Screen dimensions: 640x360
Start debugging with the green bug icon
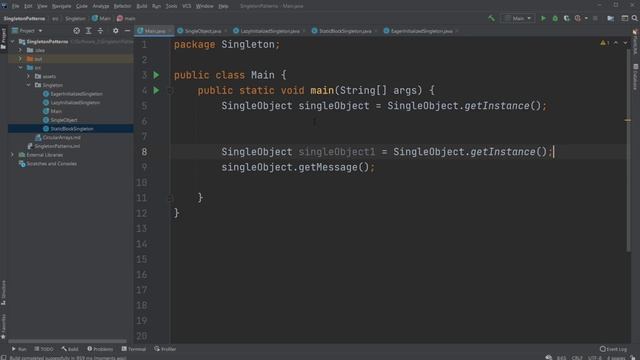555,18
